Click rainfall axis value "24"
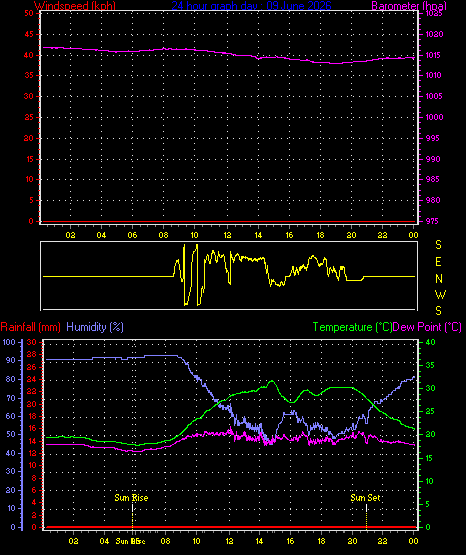The width and height of the screenshot is (466, 555). click(32, 379)
